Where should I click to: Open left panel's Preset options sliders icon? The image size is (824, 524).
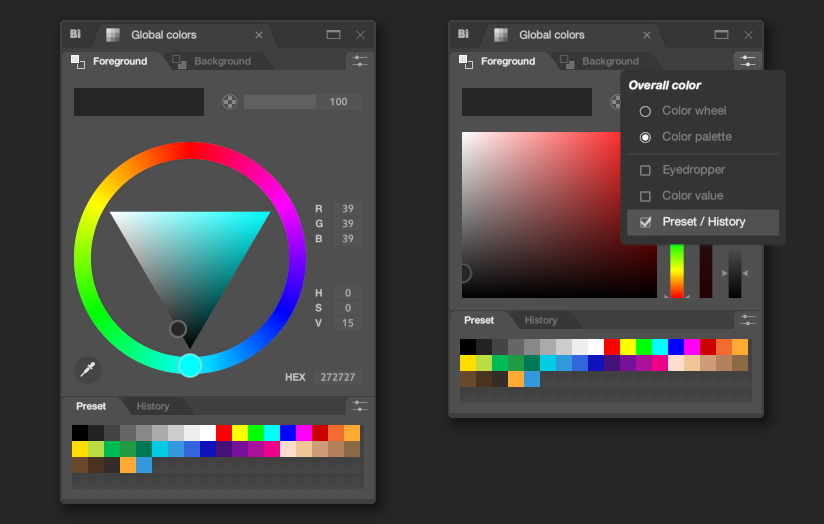tap(360, 406)
